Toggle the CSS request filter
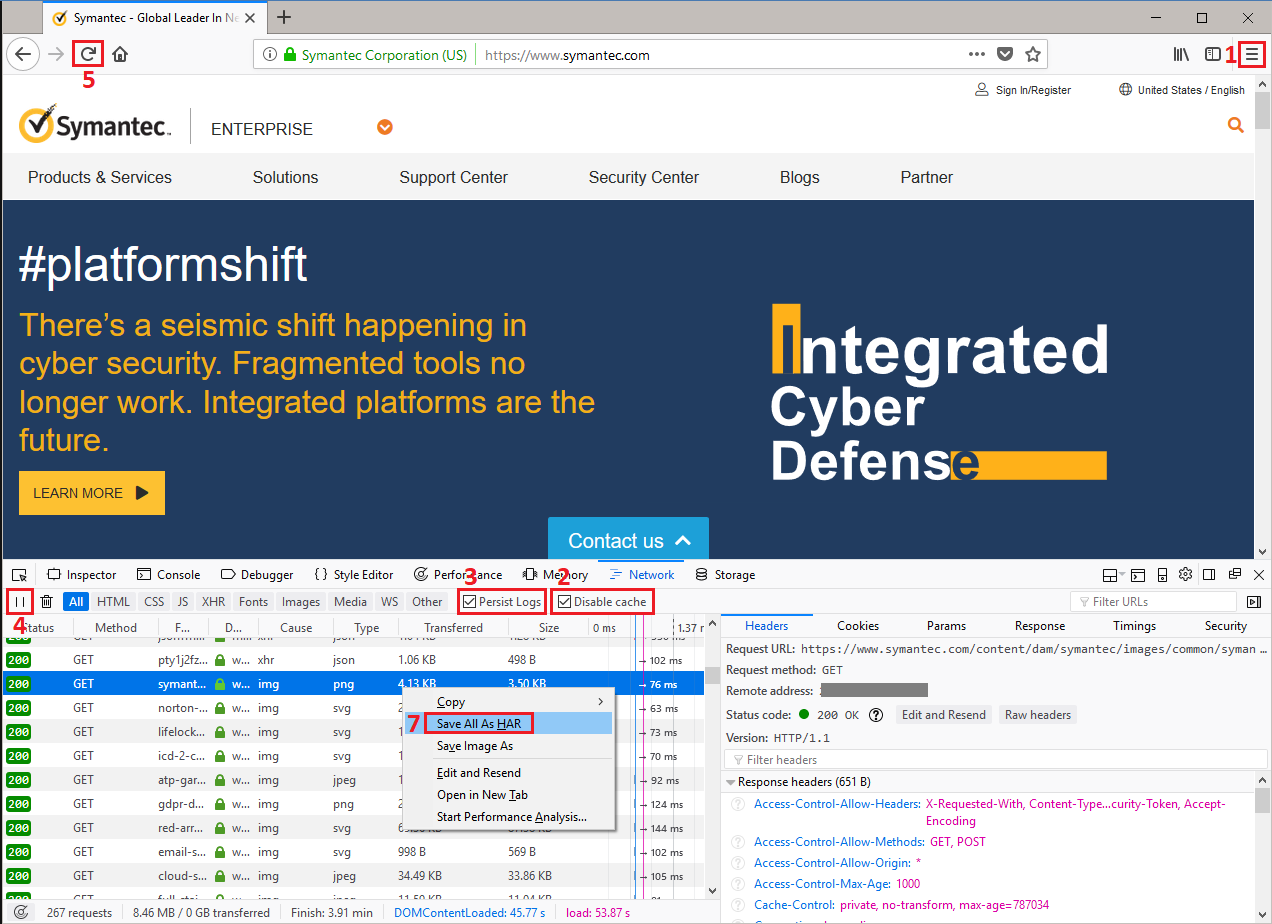Screen dimensions: 1272x924 pos(154,602)
